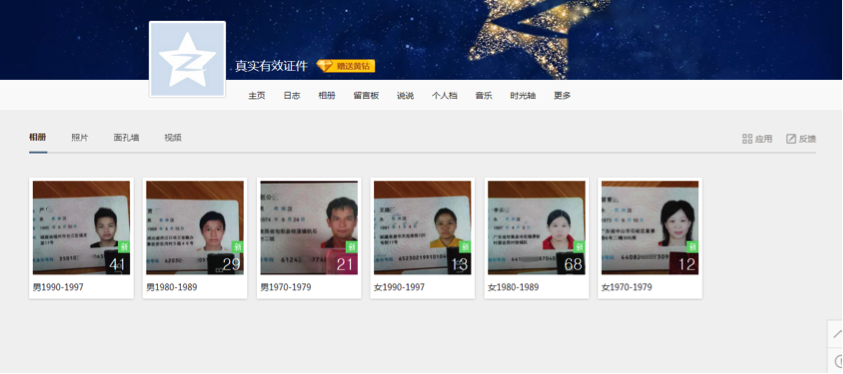Click the profile name 真实有效证件
Screen dimensions: 843x374
[272, 66]
